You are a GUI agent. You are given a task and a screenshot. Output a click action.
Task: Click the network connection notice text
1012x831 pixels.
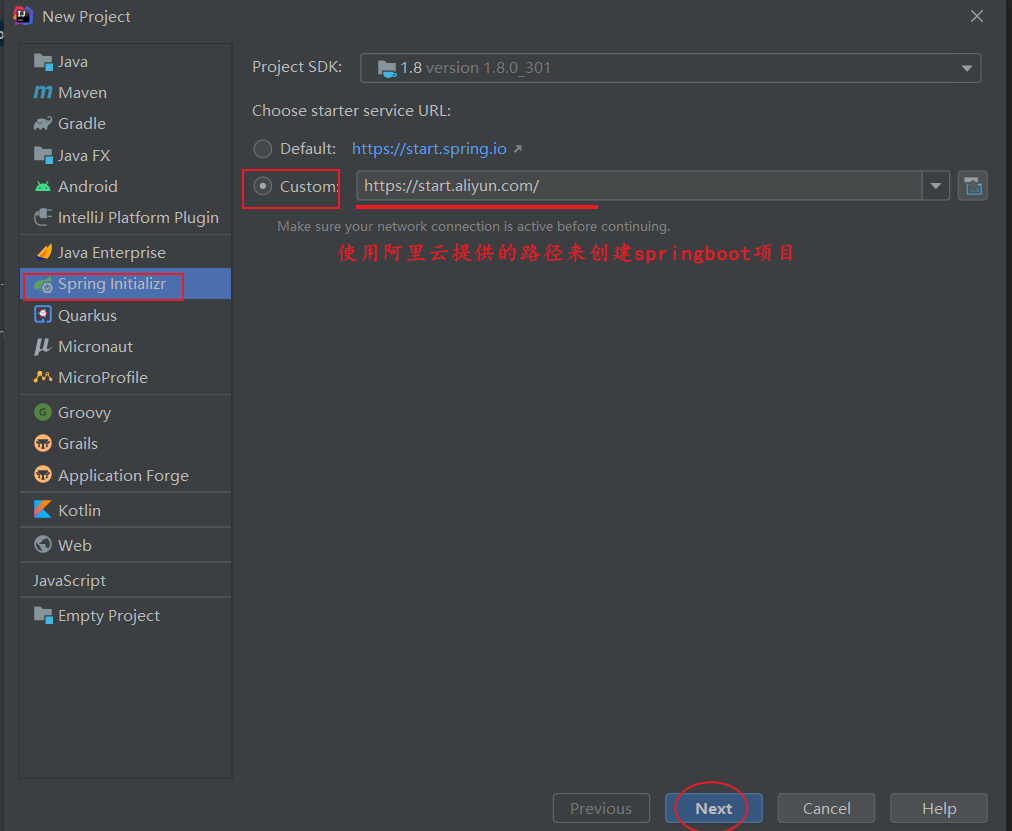tap(474, 226)
